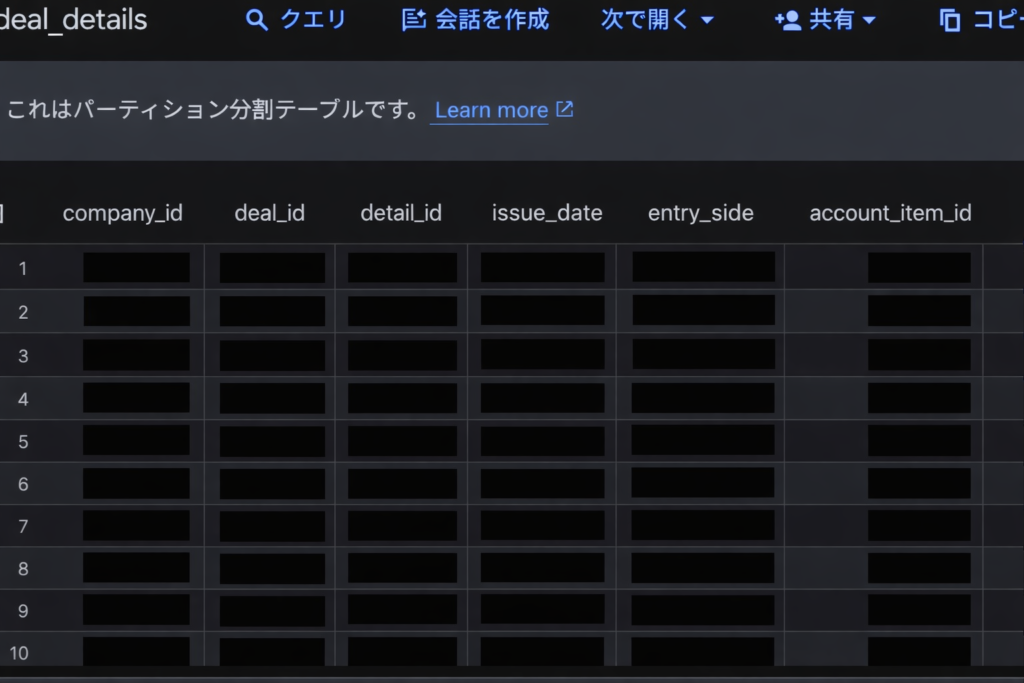The image size is (1024, 683).
Task: Select the company_id column header
Action: point(122,213)
